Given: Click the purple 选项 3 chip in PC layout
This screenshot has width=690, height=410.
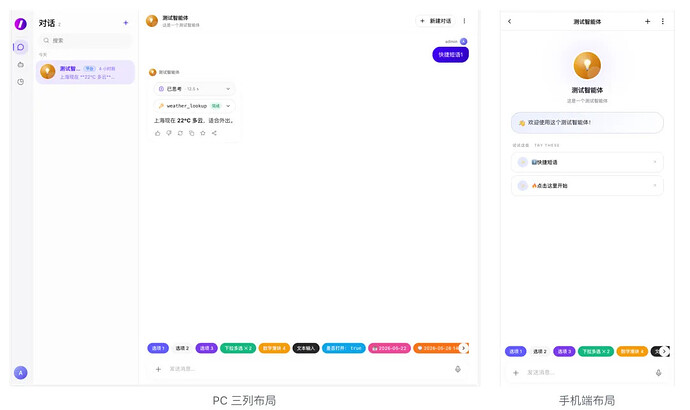Looking at the screenshot, I should (x=206, y=348).
